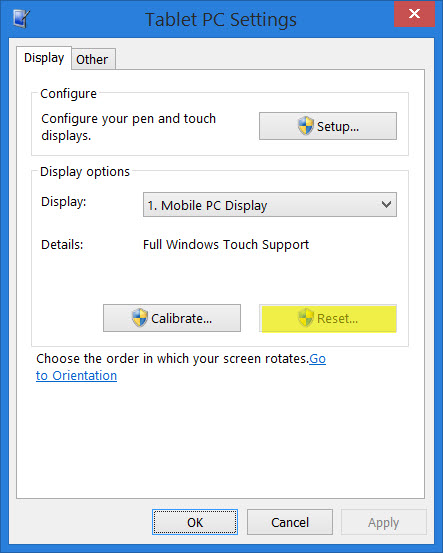Click the Configure your pen and touch text
The height and width of the screenshot is (553, 443).
tap(128, 119)
